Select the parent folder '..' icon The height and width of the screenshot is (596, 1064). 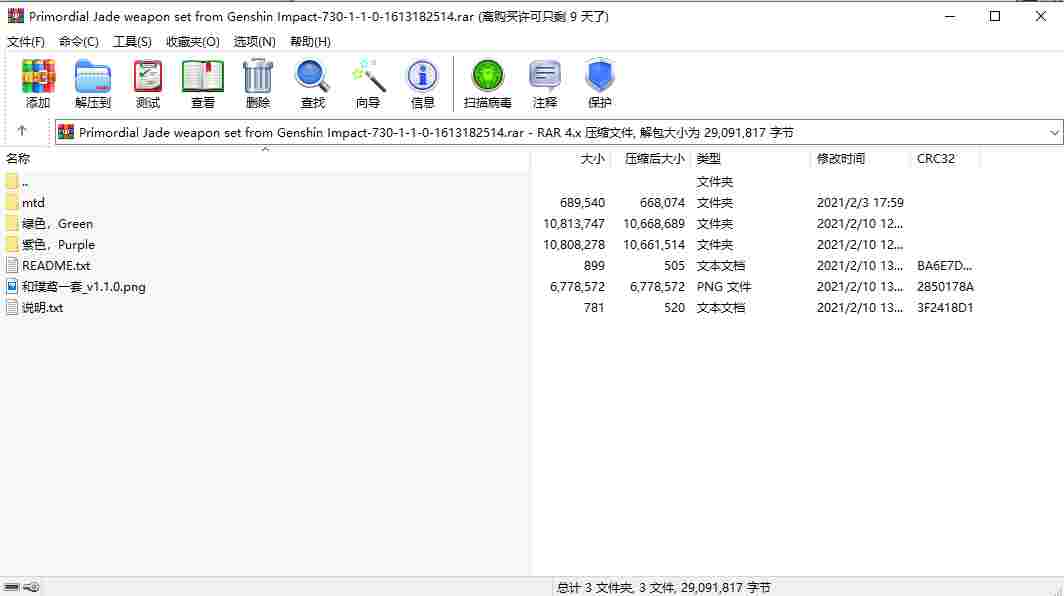(12, 181)
